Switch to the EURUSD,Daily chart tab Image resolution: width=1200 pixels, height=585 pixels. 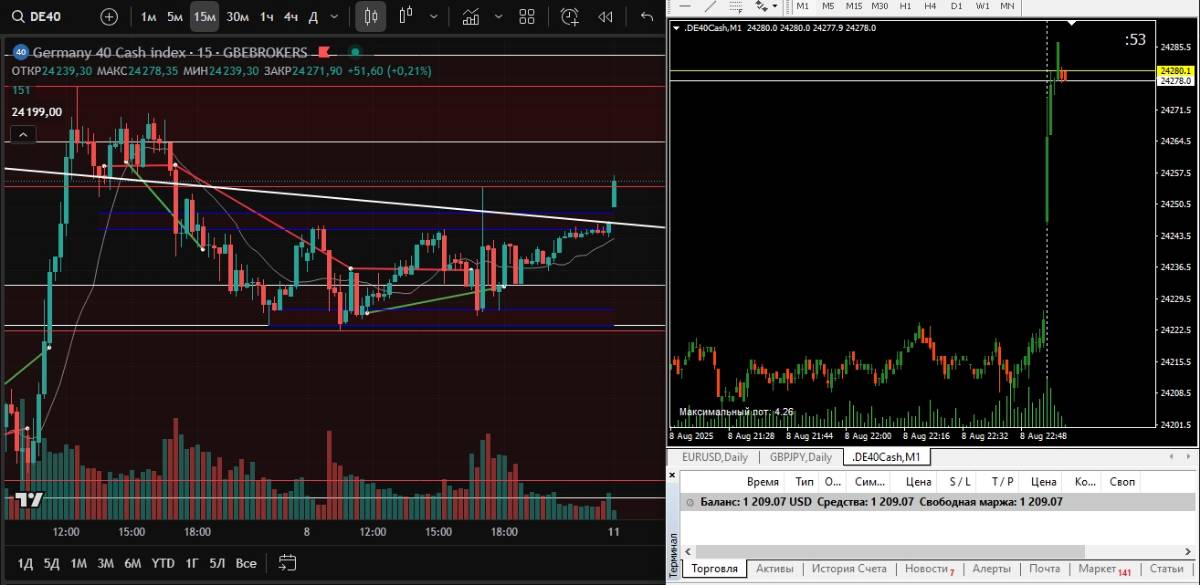(x=714, y=457)
